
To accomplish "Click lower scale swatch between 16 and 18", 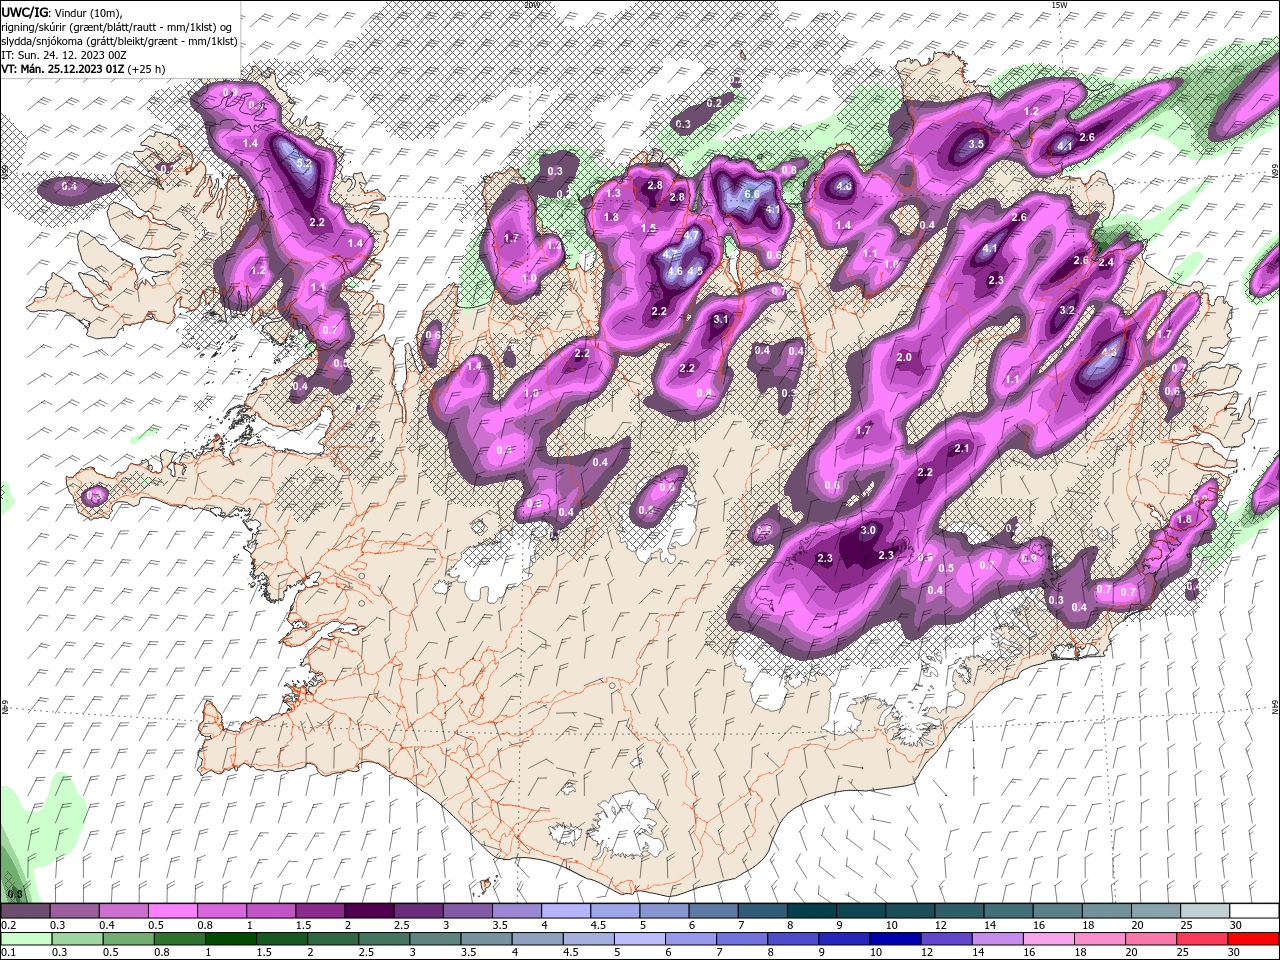I will [1051, 939].
